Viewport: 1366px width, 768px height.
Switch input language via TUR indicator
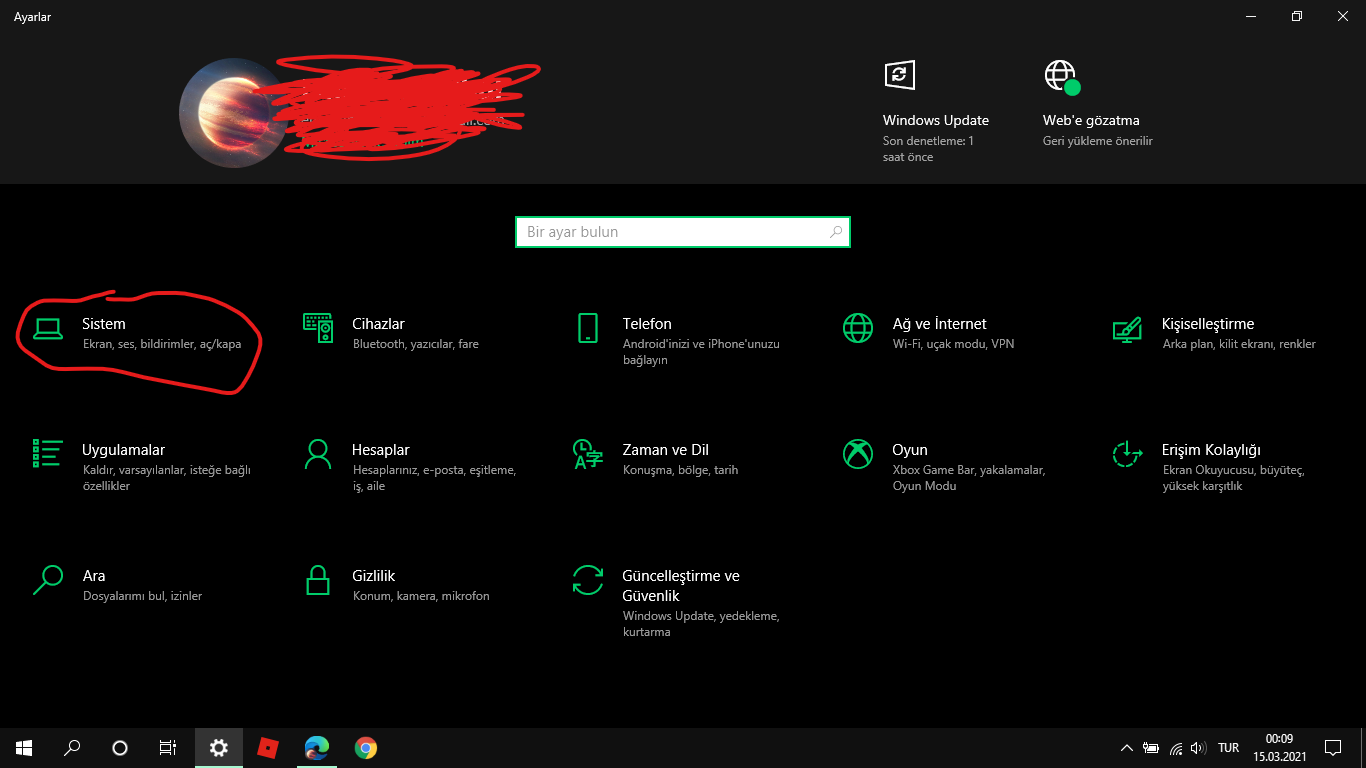(x=1229, y=748)
